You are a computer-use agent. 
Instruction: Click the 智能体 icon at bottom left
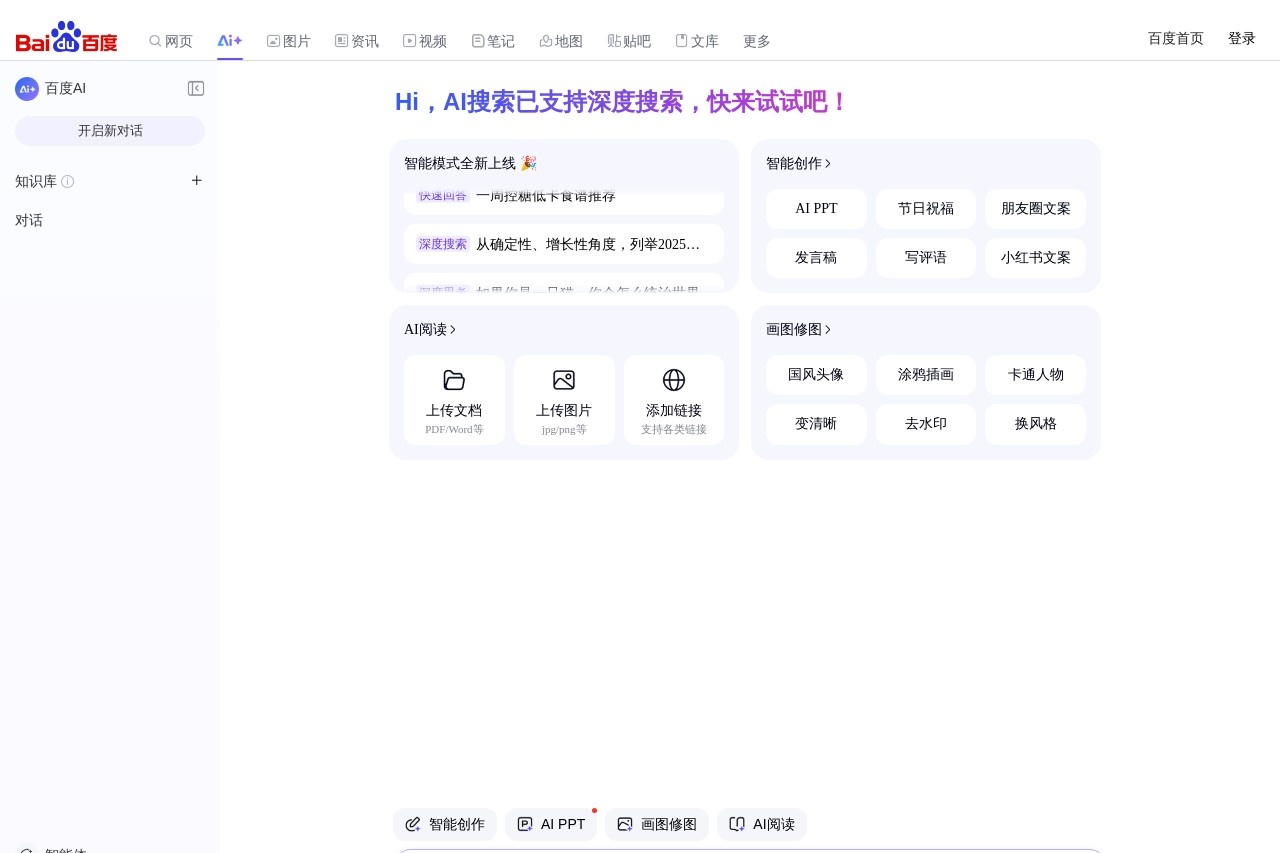pyautogui.click(x=28, y=849)
